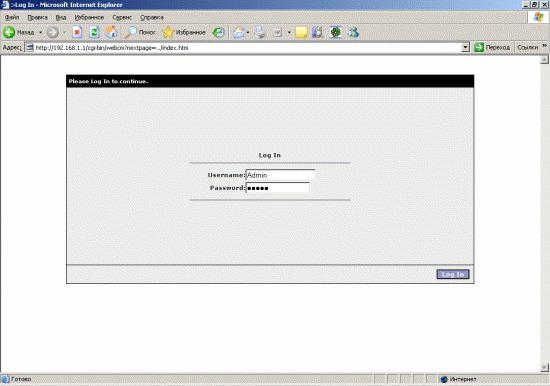The height and width of the screenshot is (386, 550).
Task: Expand the Edit button dropdown arrow
Action: pyautogui.click(x=289, y=32)
